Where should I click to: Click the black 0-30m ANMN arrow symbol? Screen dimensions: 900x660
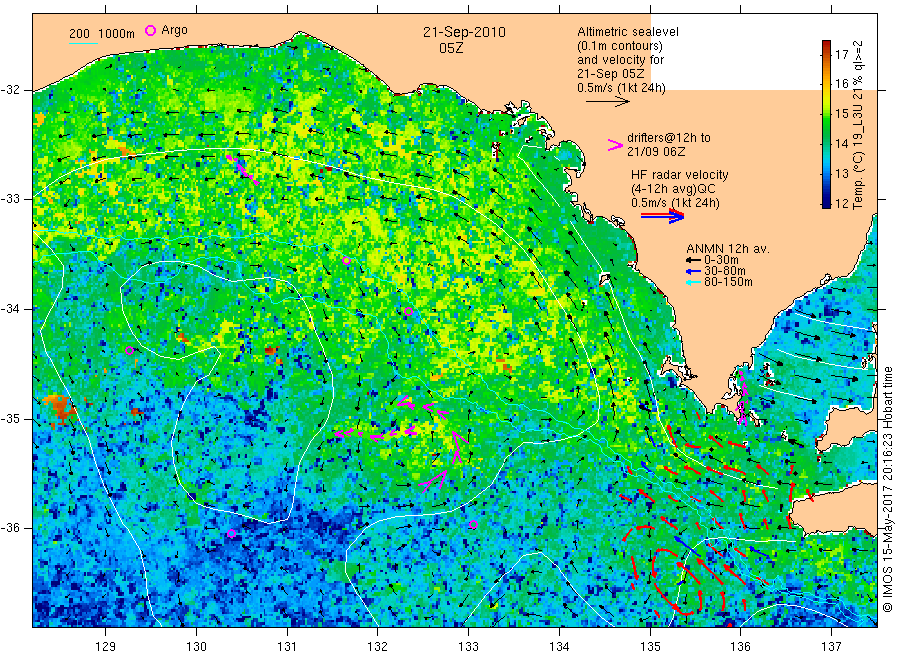pos(694,260)
